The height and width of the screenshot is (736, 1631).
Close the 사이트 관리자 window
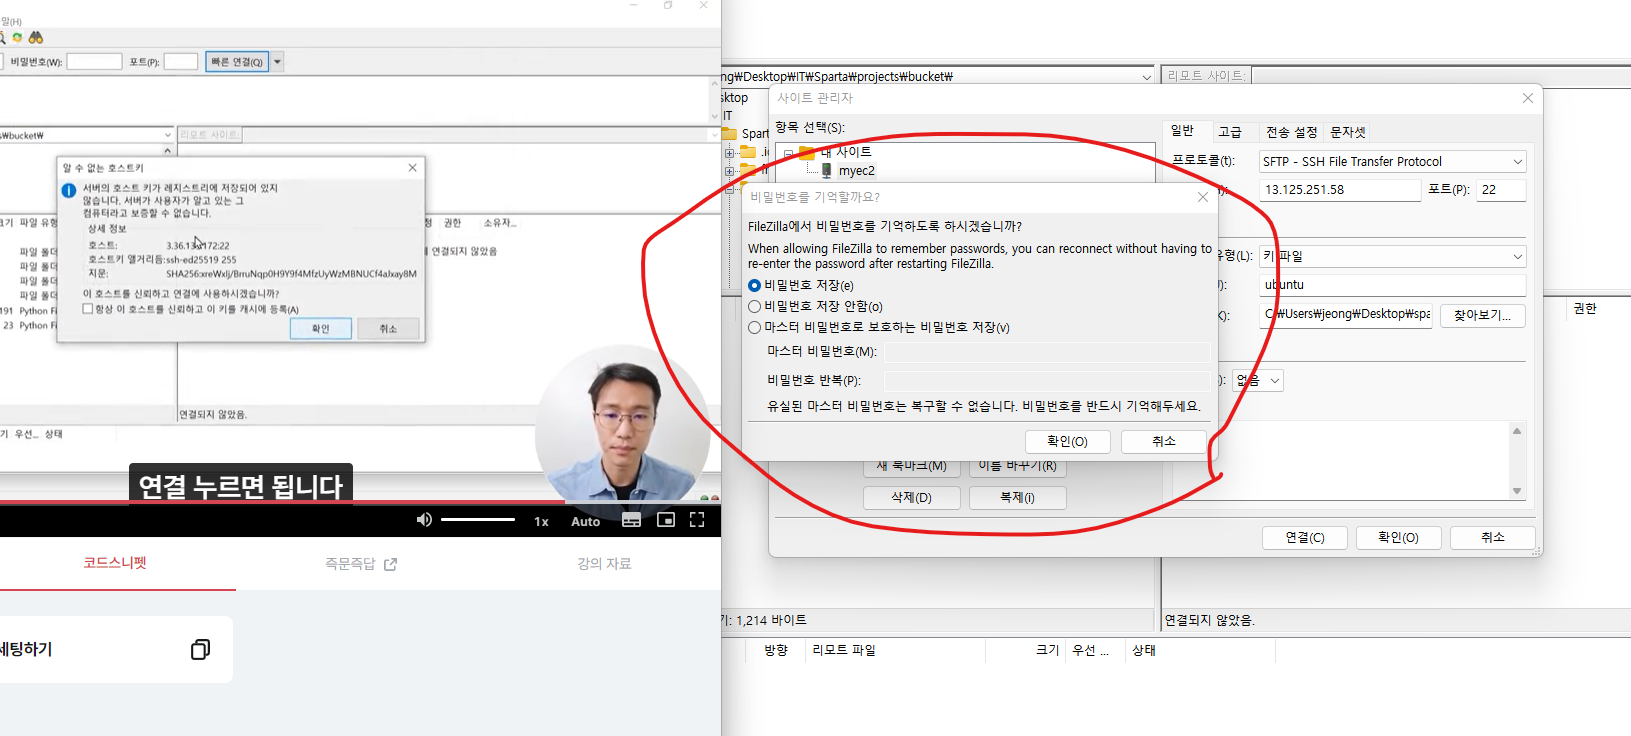click(x=1527, y=98)
